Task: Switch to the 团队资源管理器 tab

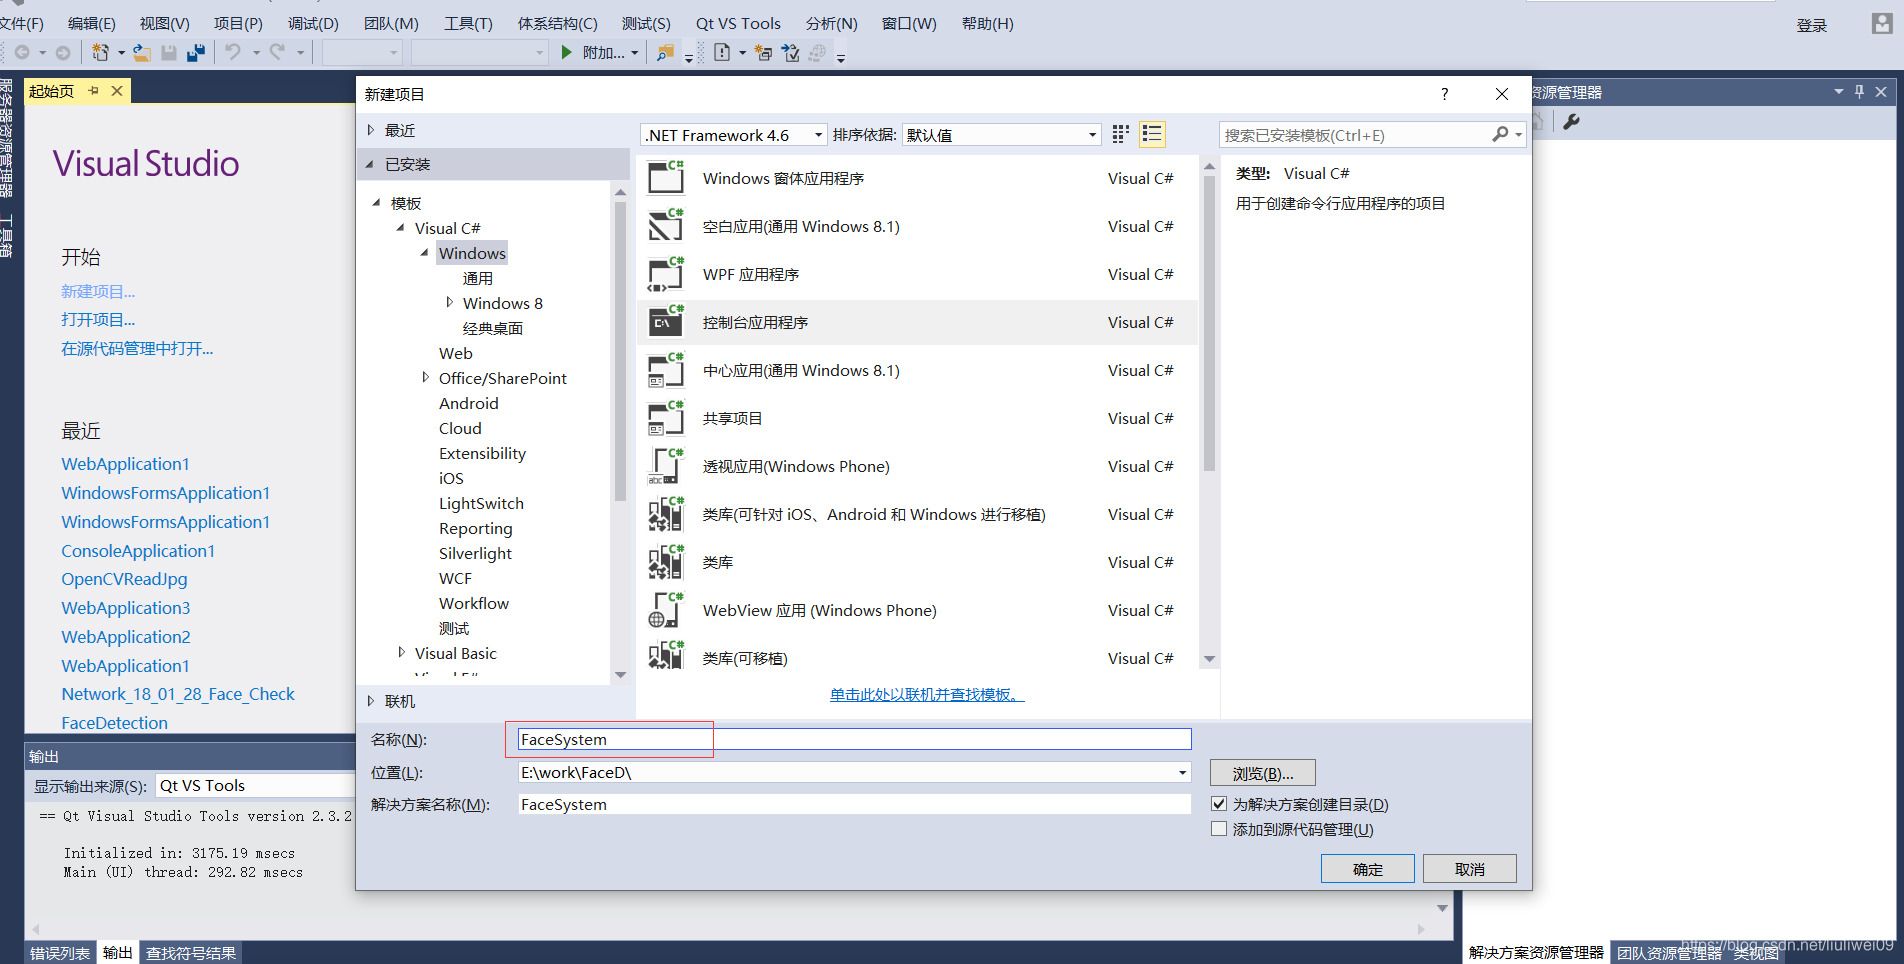Action: [x=1669, y=953]
